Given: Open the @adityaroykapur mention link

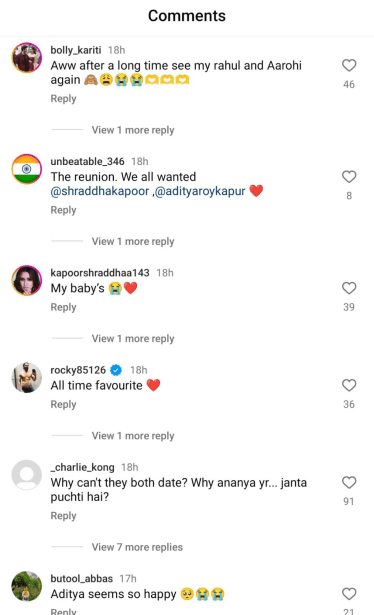Looking at the screenshot, I should (x=200, y=191).
